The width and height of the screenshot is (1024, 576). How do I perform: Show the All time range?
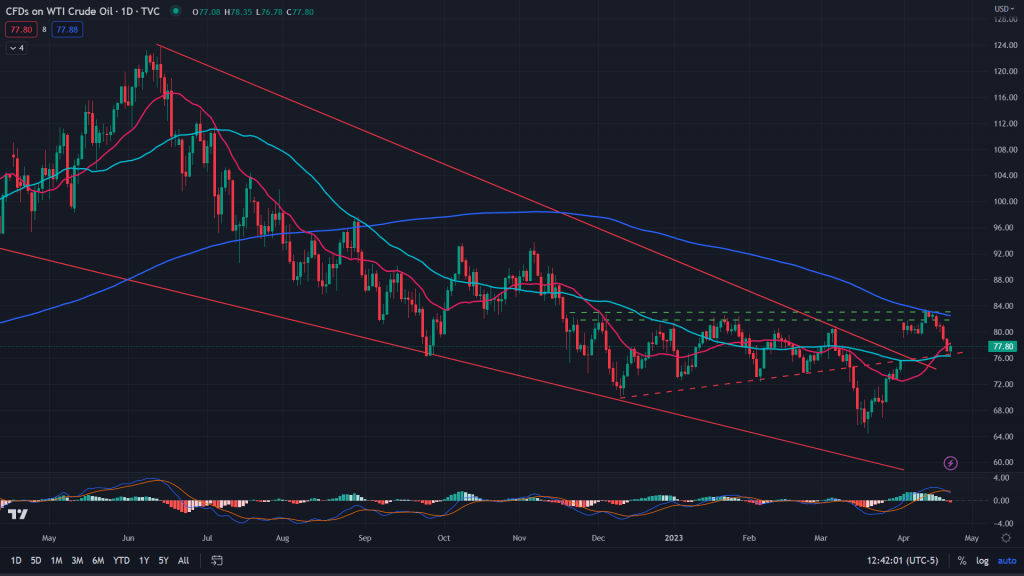[184, 561]
